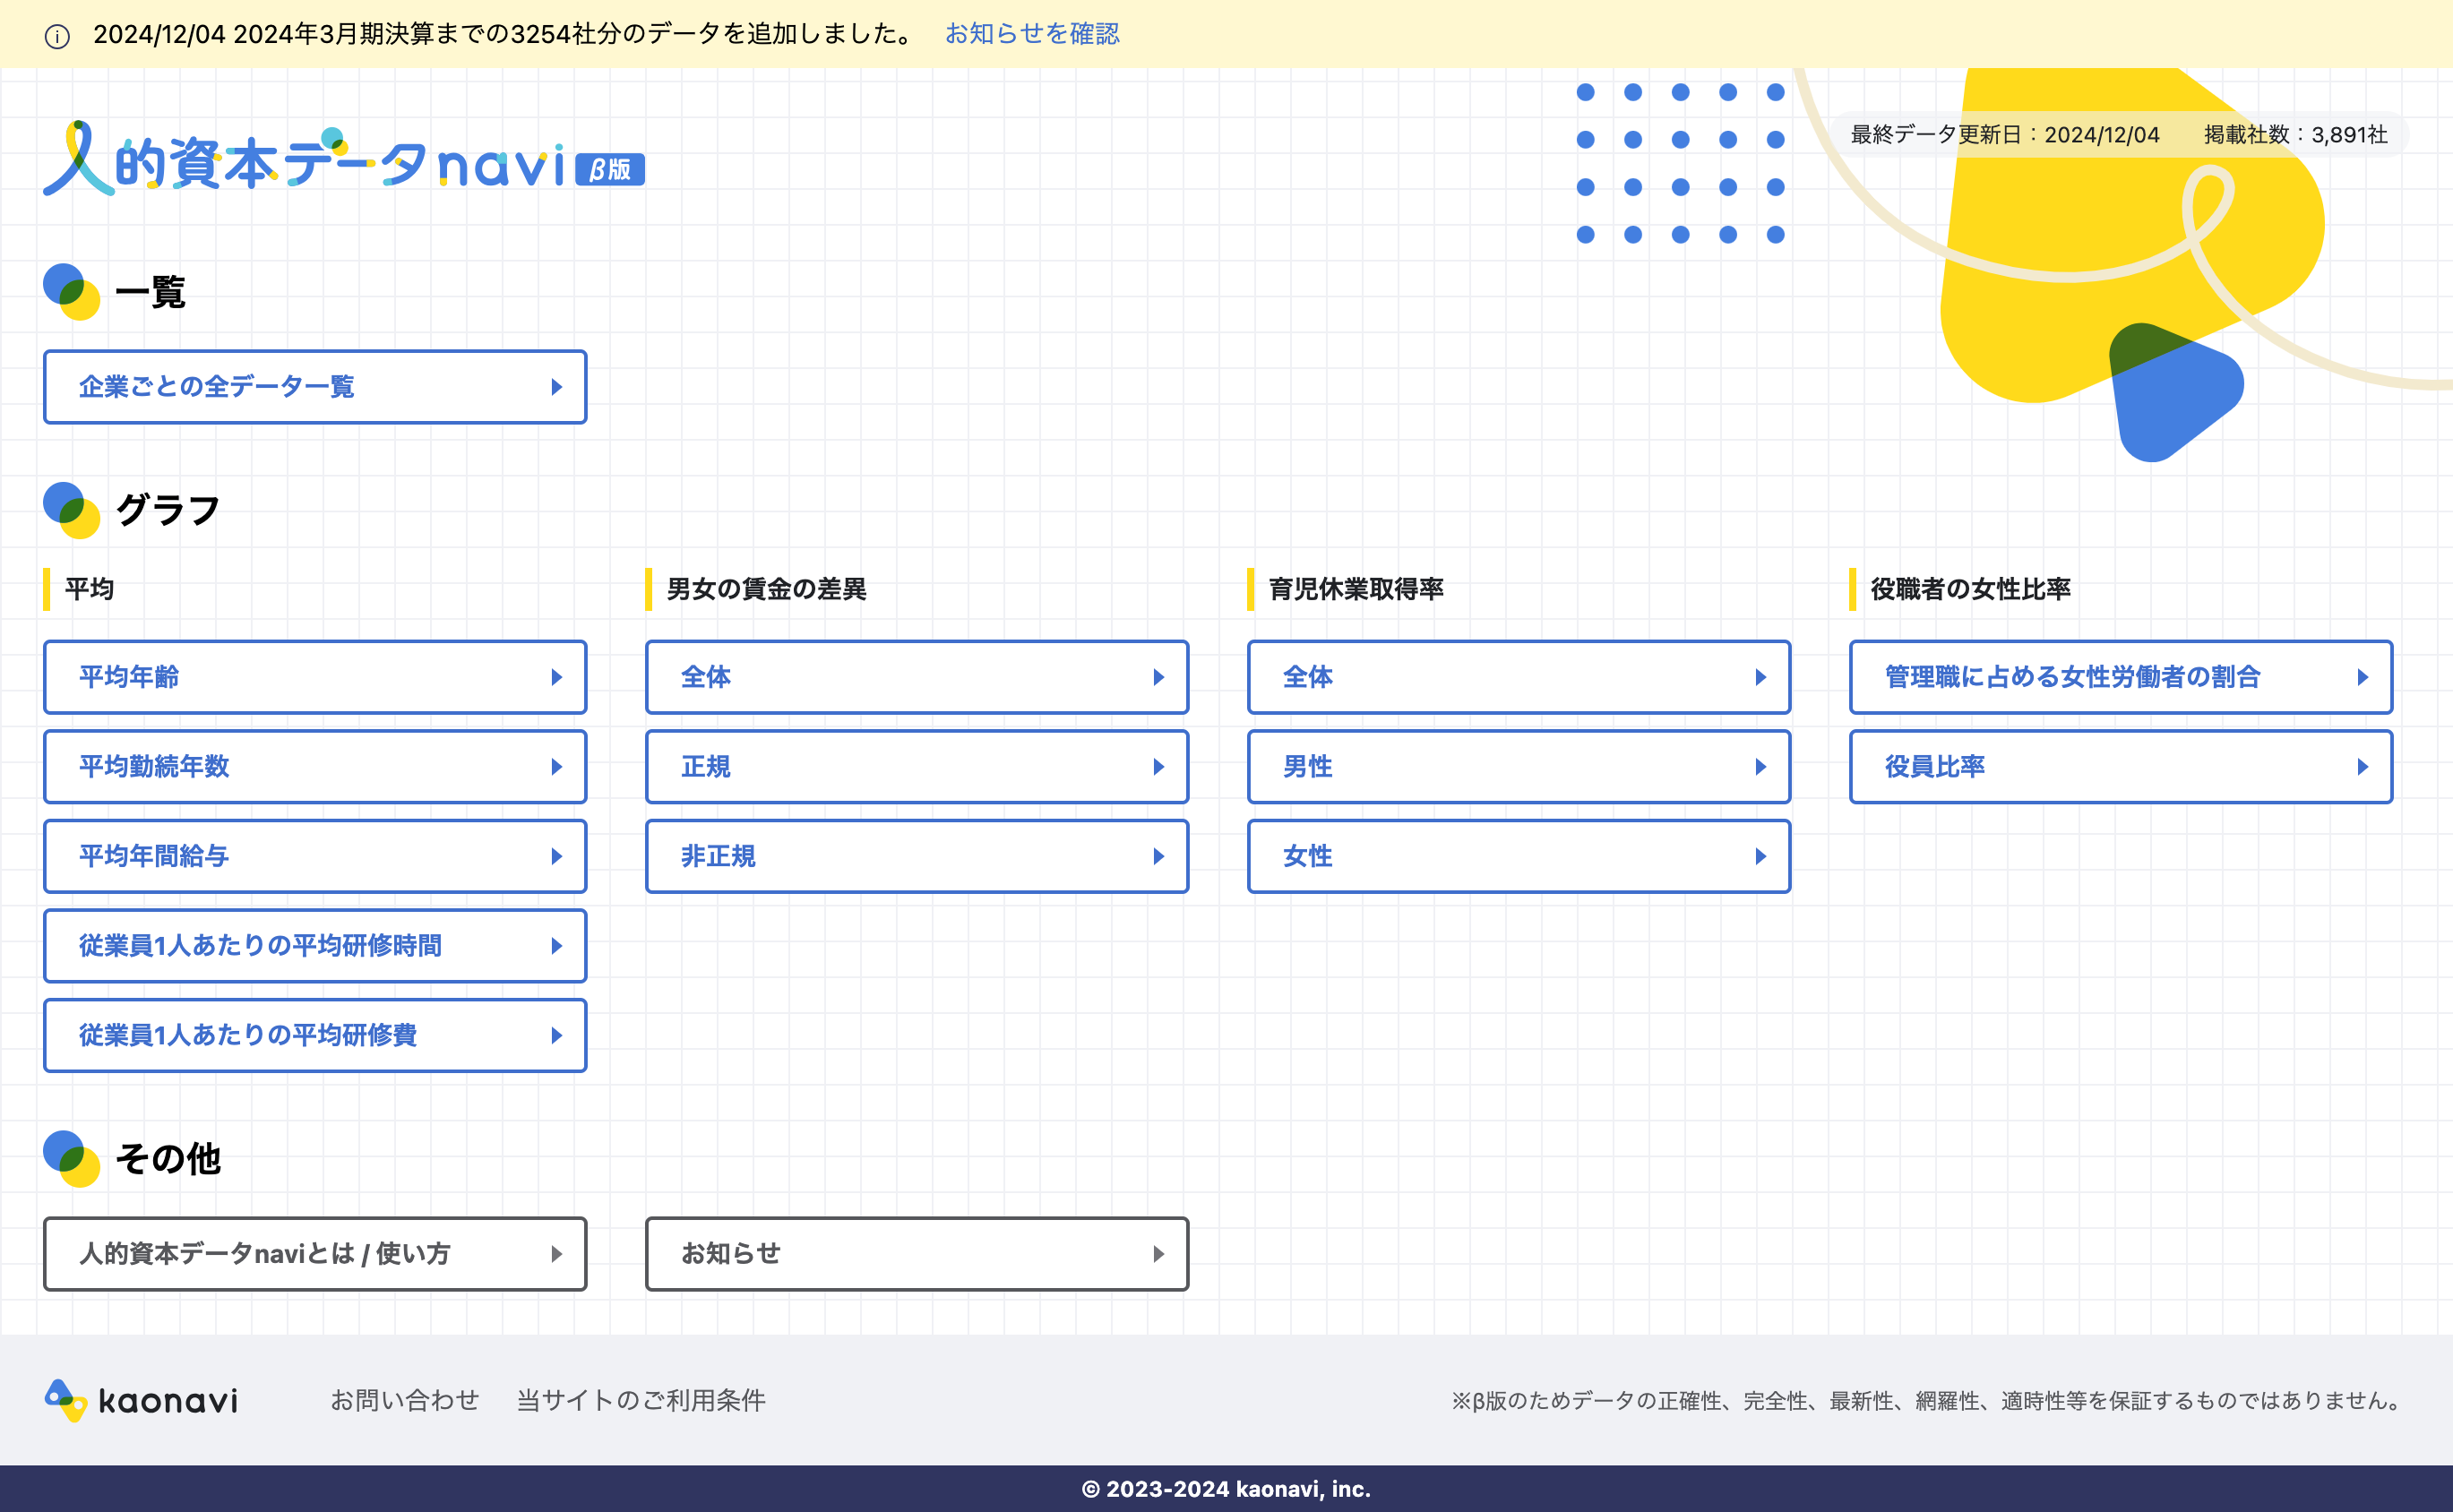Open the 役員比率 graph

2121,767
